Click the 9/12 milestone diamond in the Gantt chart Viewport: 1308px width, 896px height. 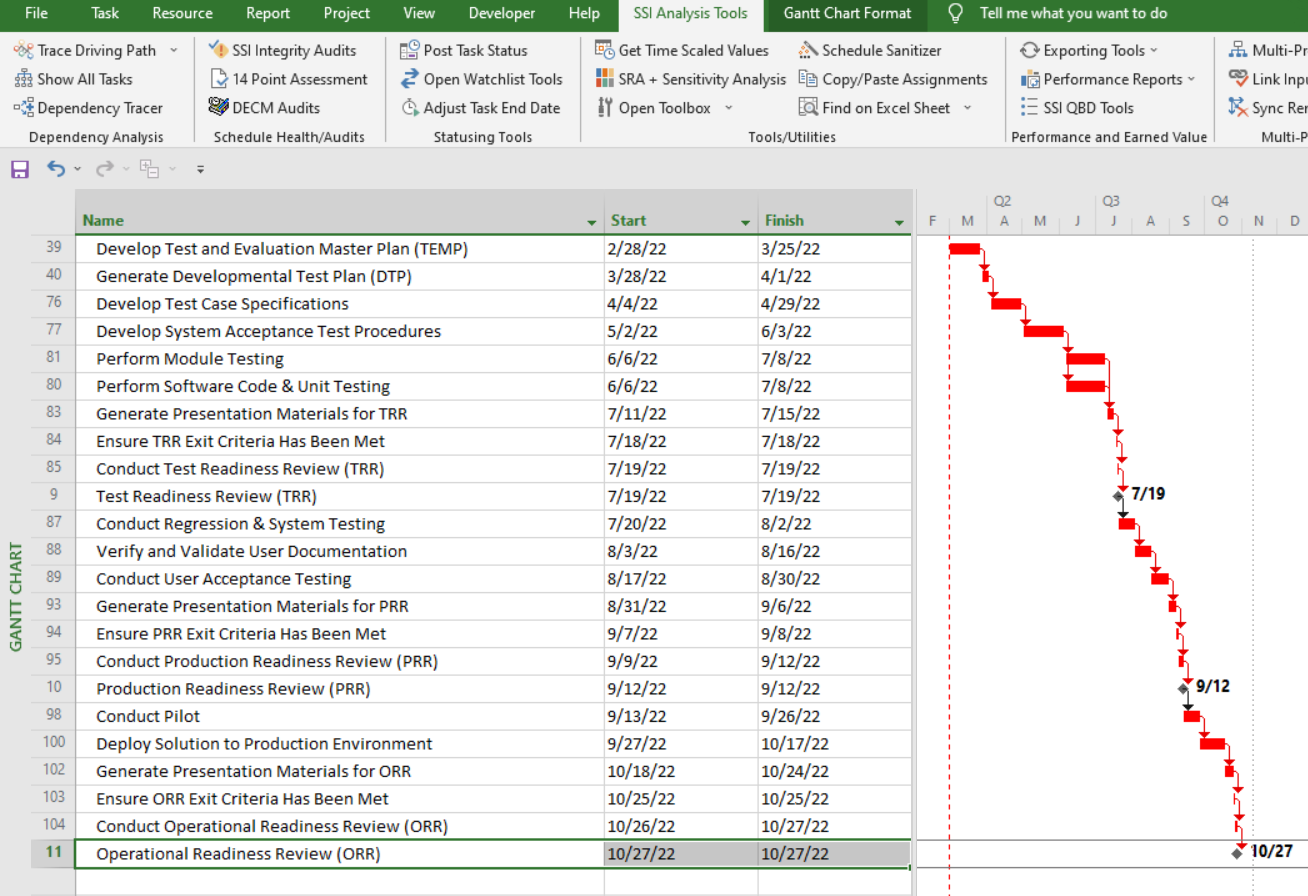[x=1183, y=688]
